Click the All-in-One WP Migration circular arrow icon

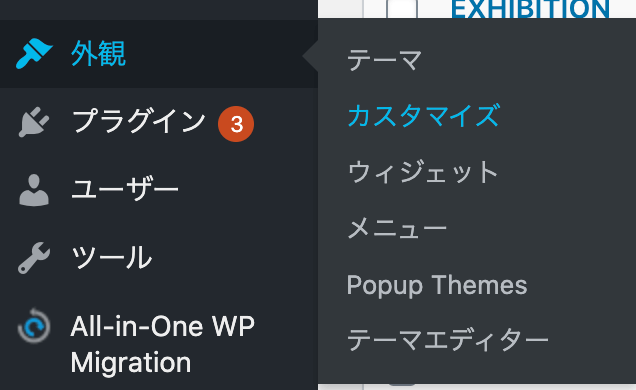[x=34, y=326]
